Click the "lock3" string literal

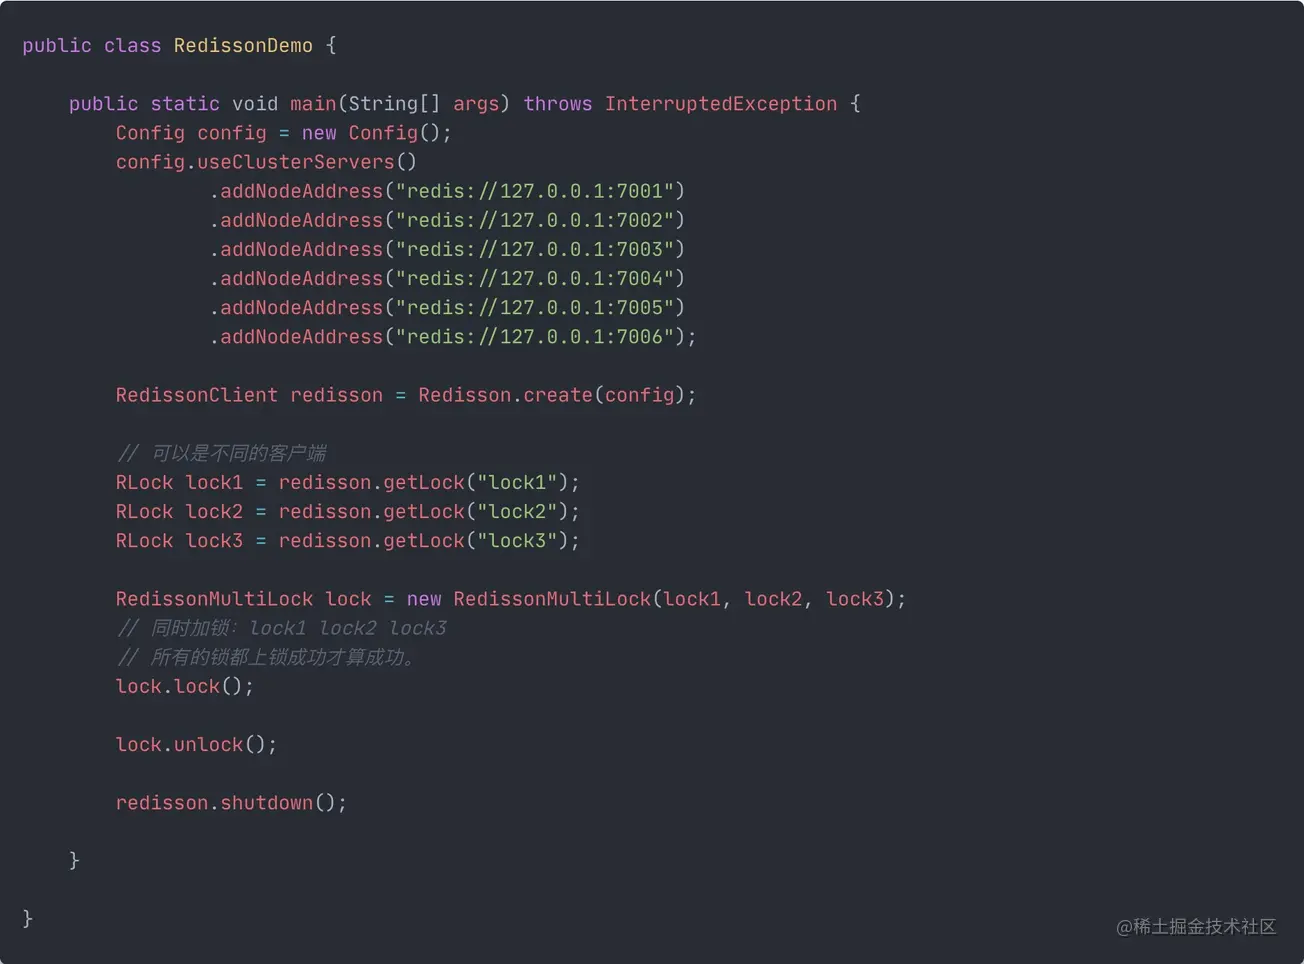(x=517, y=540)
